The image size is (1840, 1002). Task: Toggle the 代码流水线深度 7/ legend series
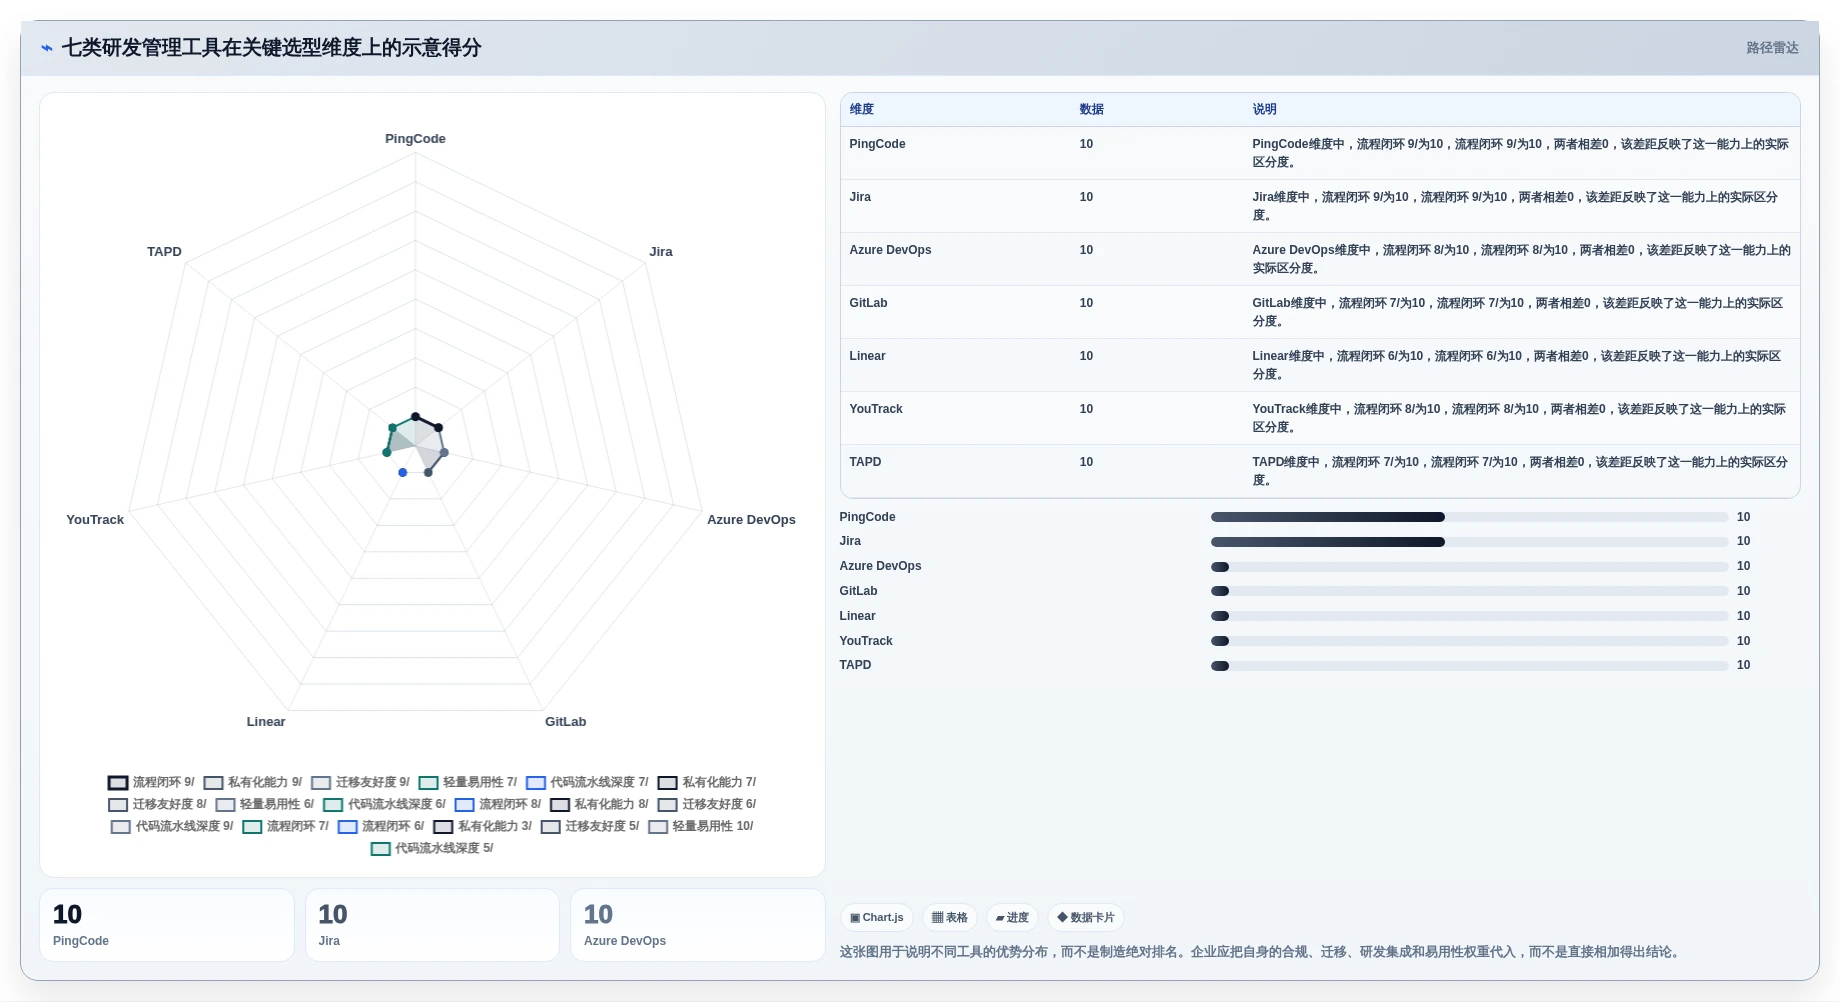[x=587, y=782]
